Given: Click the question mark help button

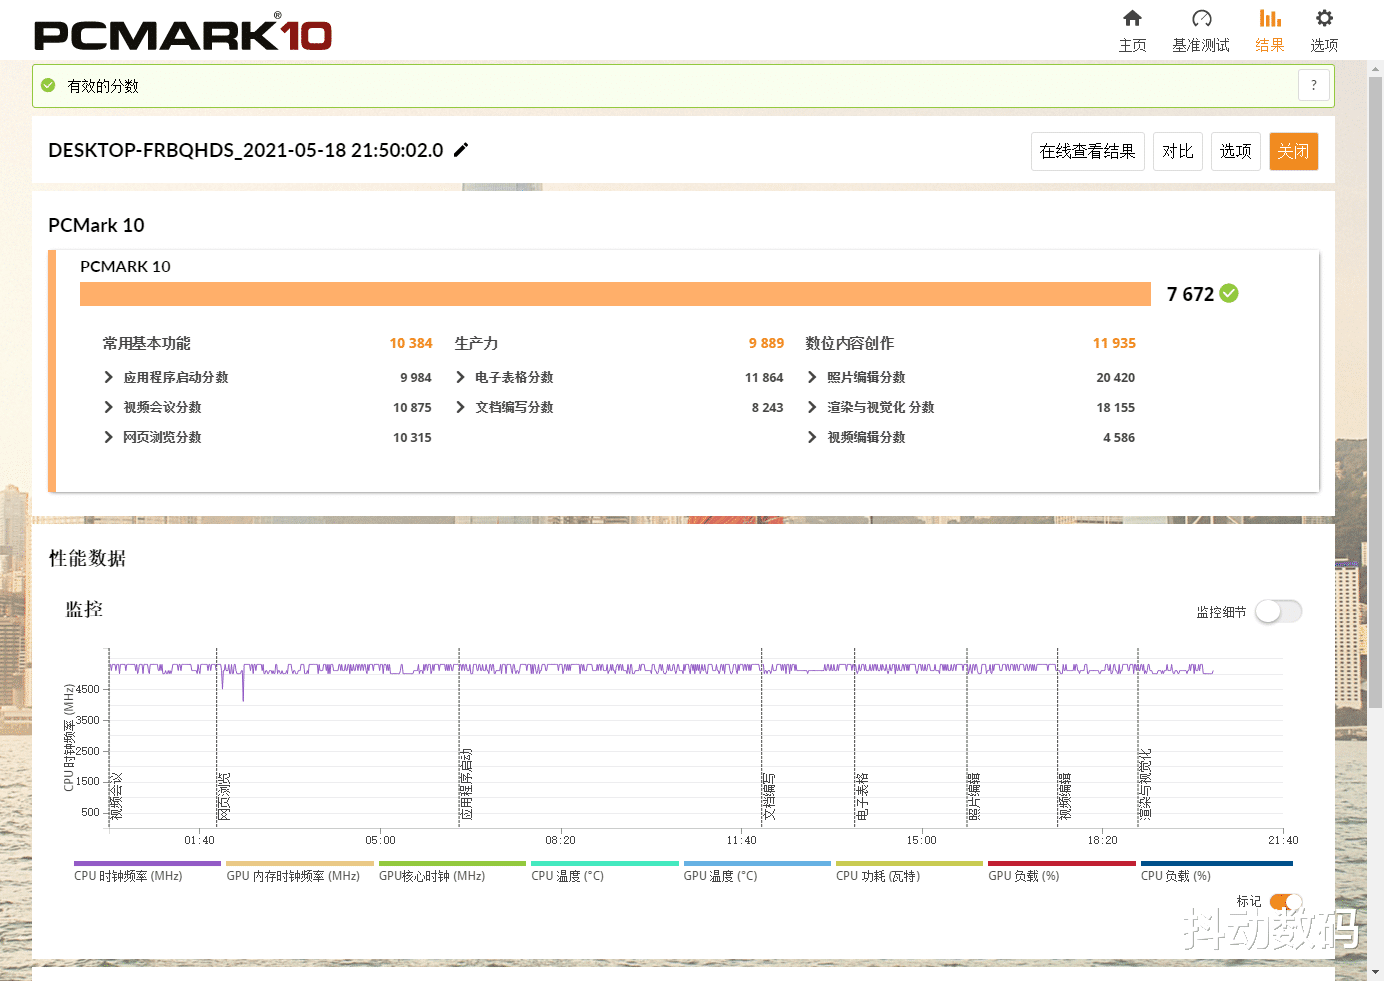Looking at the screenshot, I should pos(1314,85).
